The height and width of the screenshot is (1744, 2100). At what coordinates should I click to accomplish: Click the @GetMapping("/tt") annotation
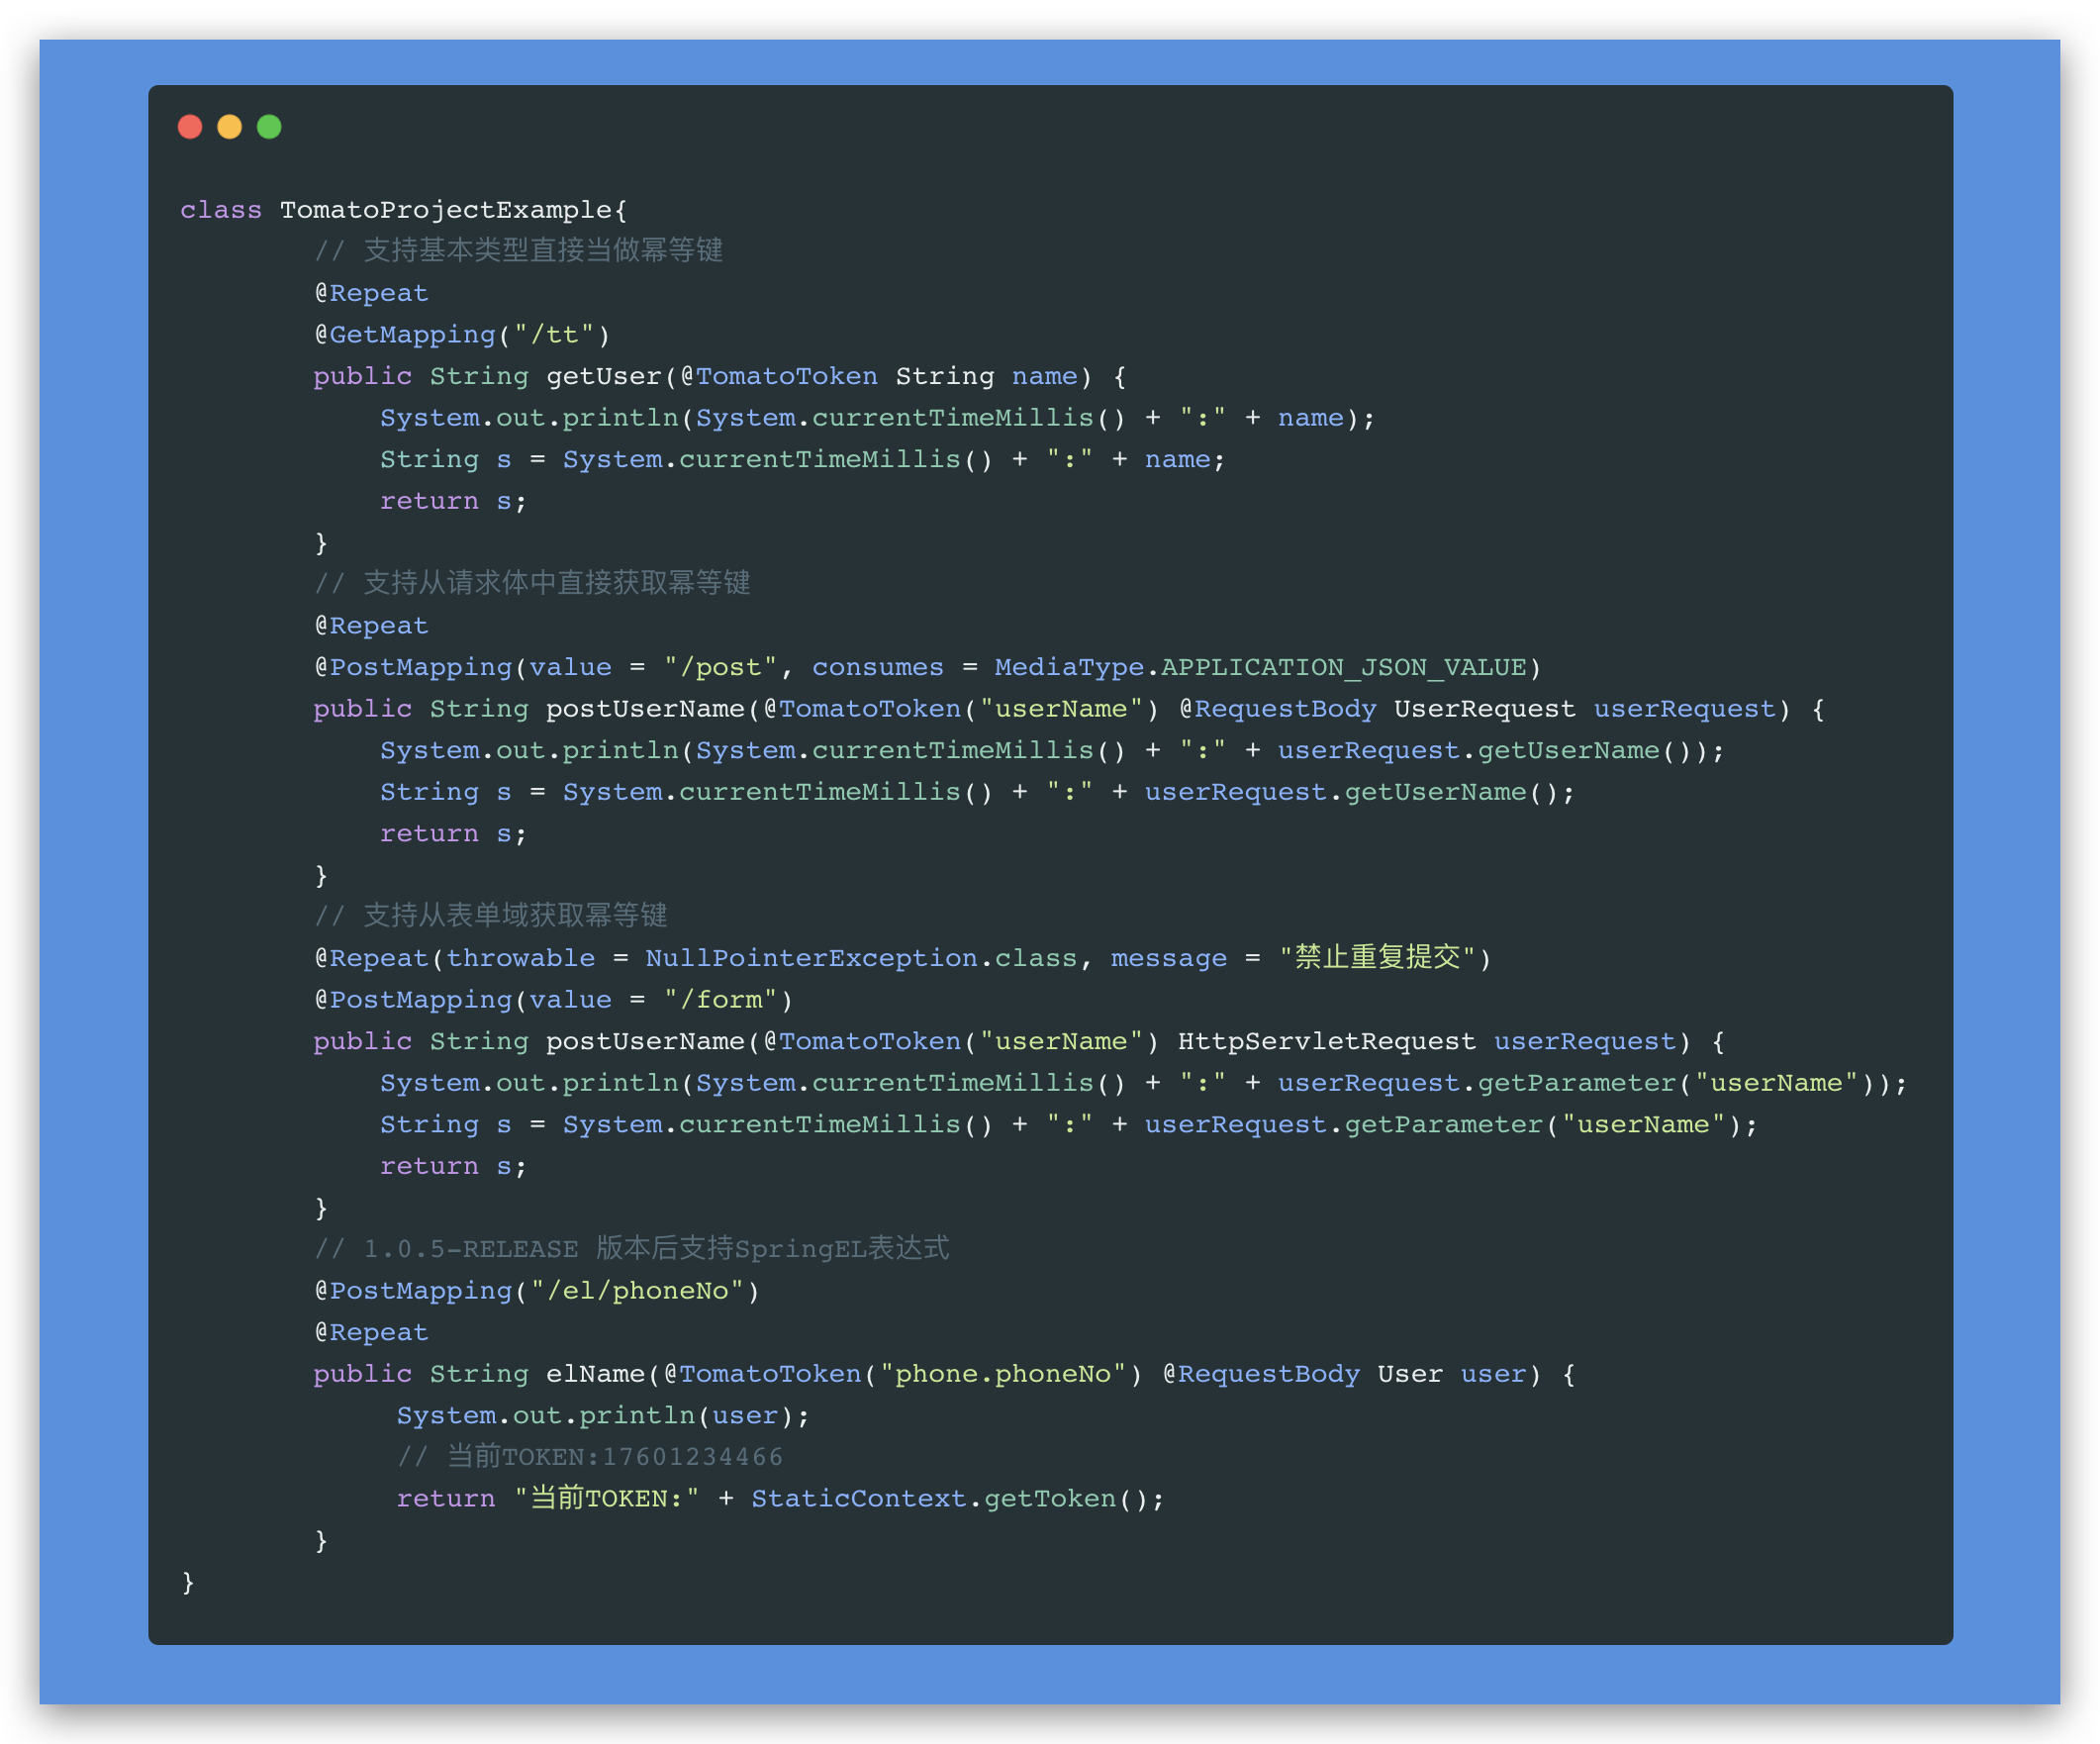pos(462,335)
